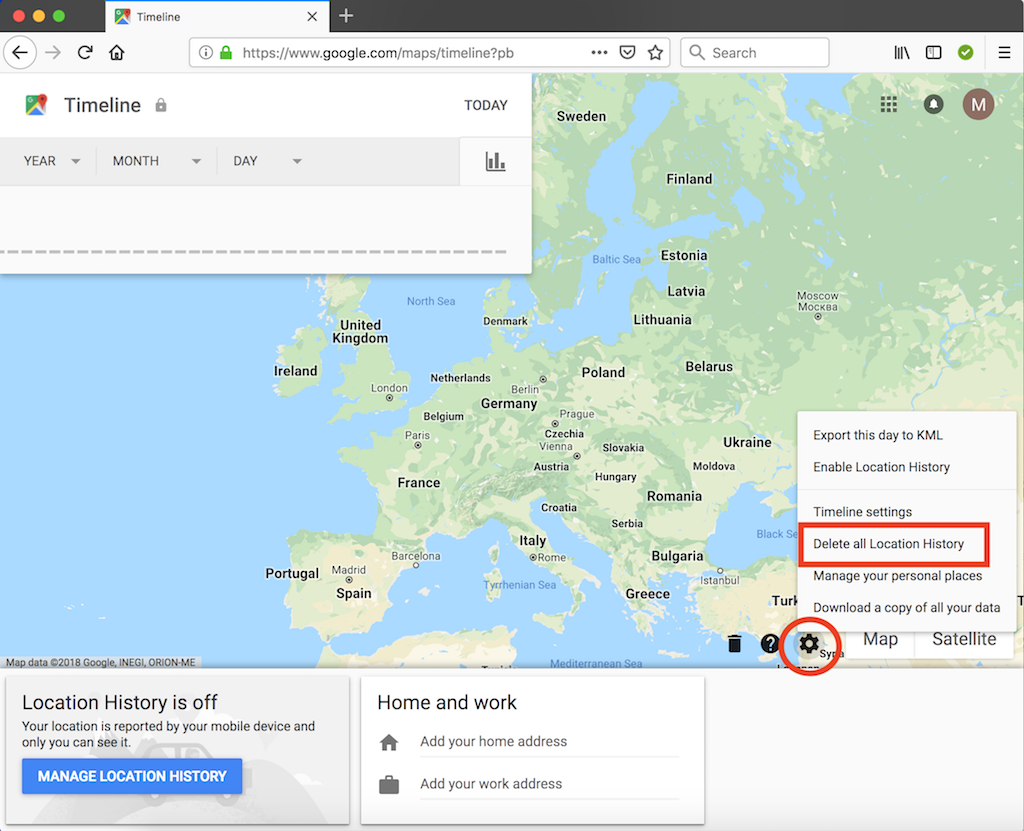Click the settings gear icon
Viewport: 1024px width, 831px height.
tap(809, 644)
